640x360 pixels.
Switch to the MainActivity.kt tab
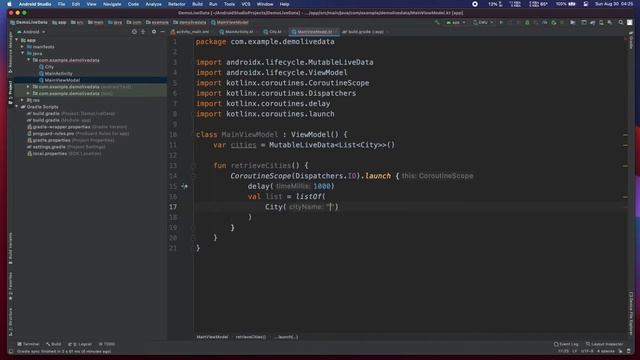click(236, 32)
